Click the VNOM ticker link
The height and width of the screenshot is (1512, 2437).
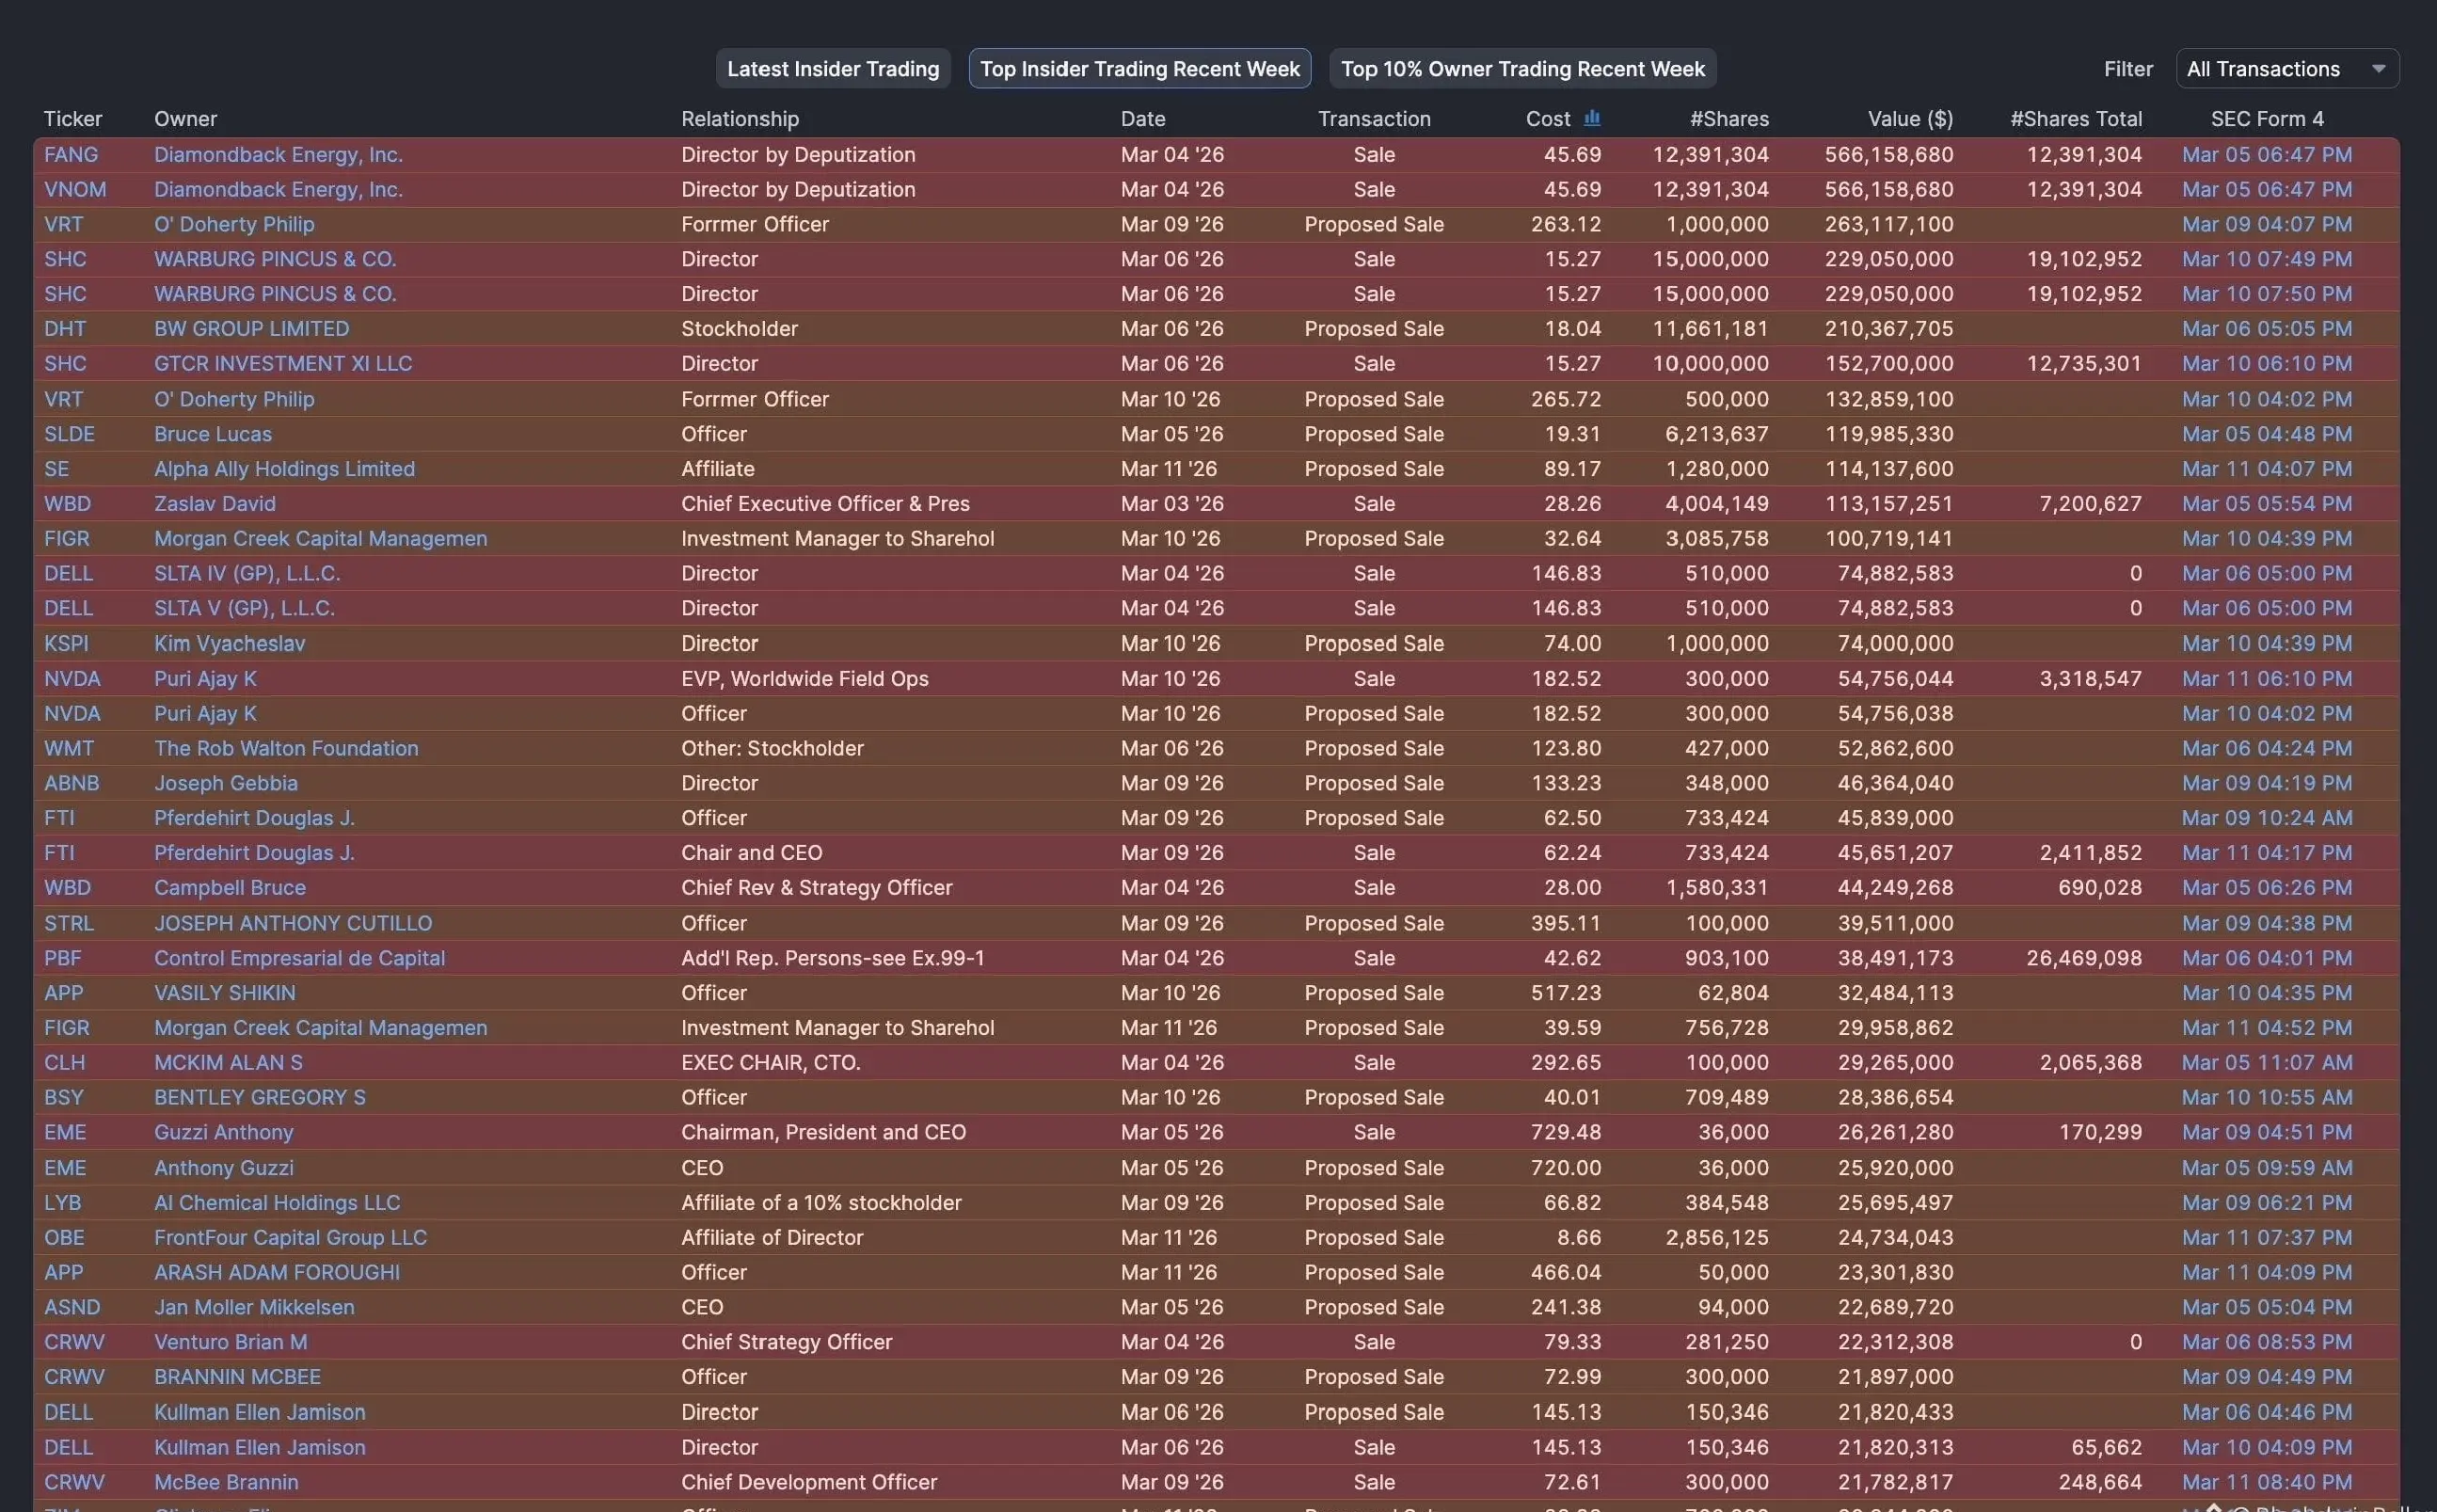coord(75,190)
